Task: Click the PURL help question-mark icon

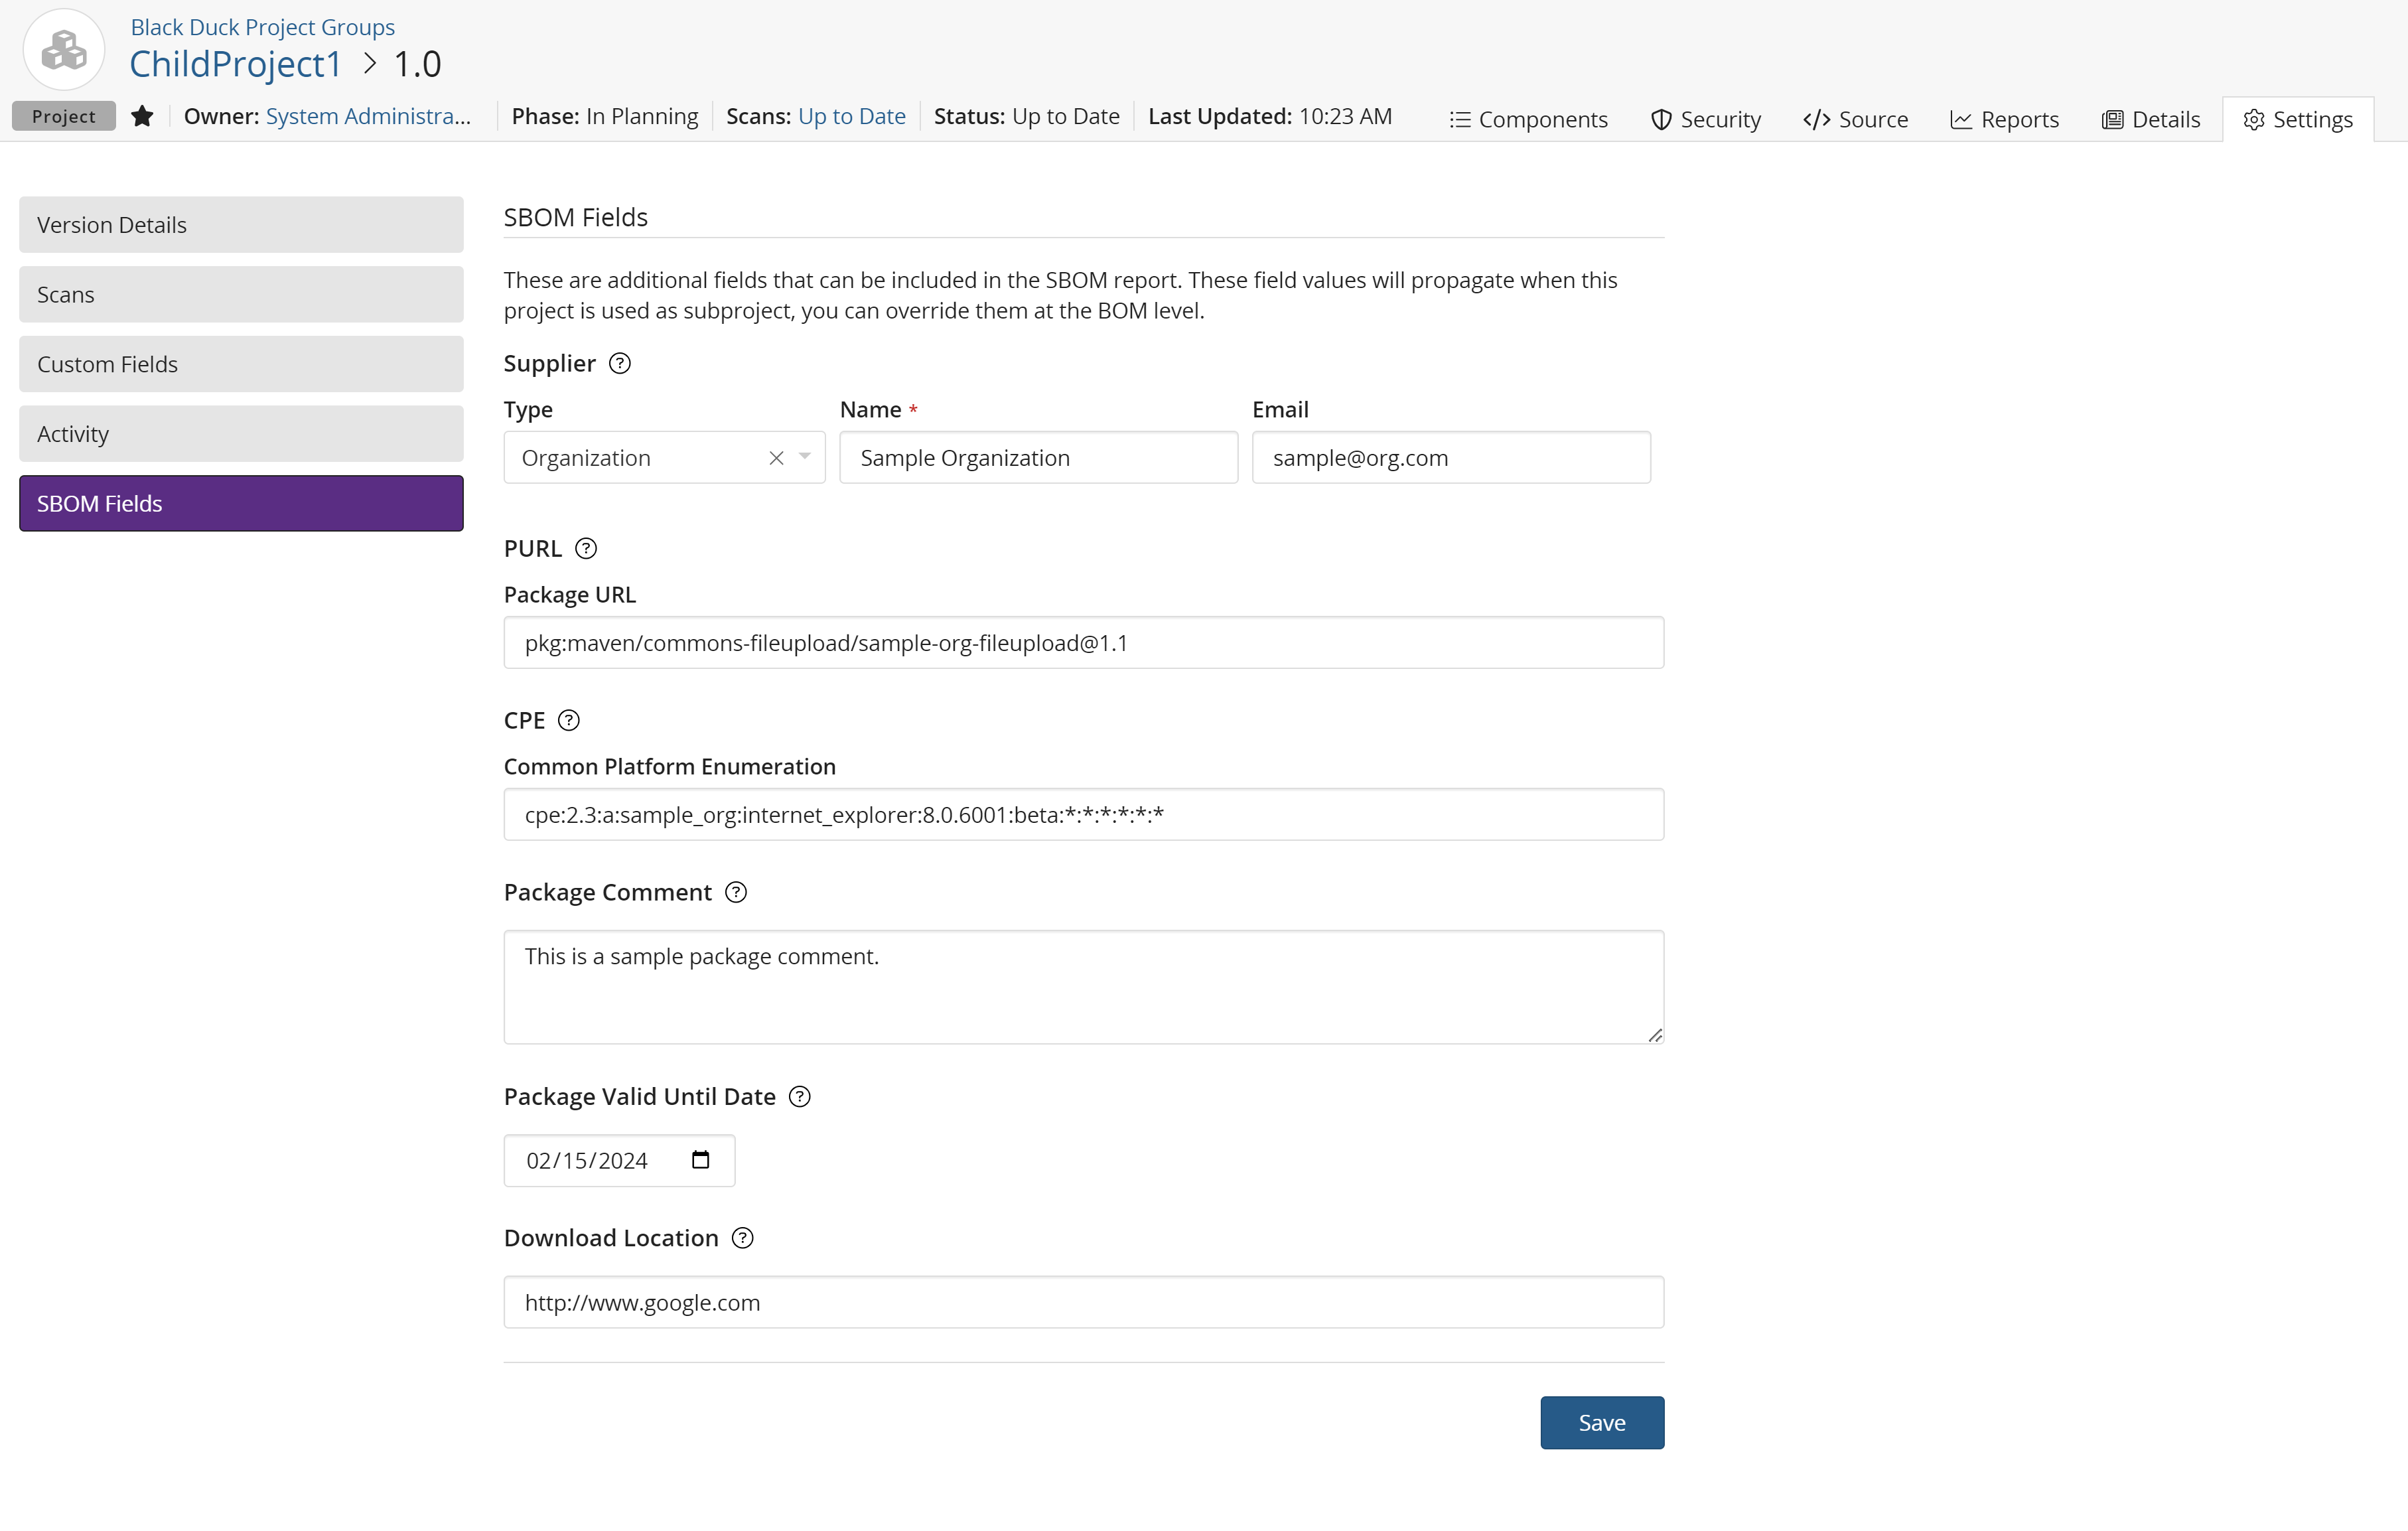Action: pos(586,548)
